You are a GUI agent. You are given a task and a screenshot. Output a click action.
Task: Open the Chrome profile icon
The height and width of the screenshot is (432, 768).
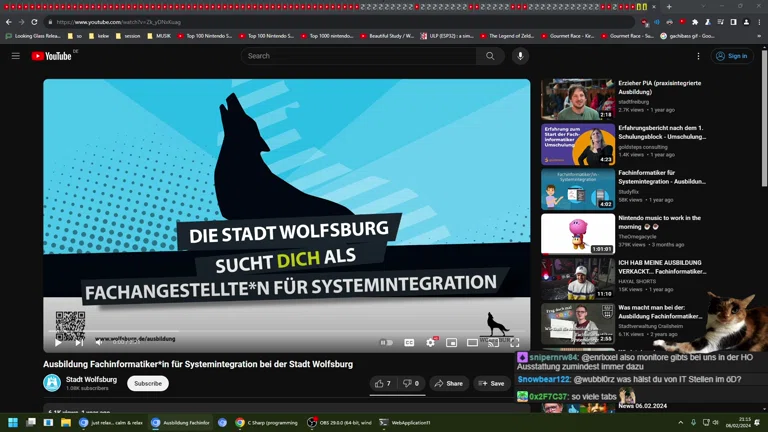click(x=746, y=22)
